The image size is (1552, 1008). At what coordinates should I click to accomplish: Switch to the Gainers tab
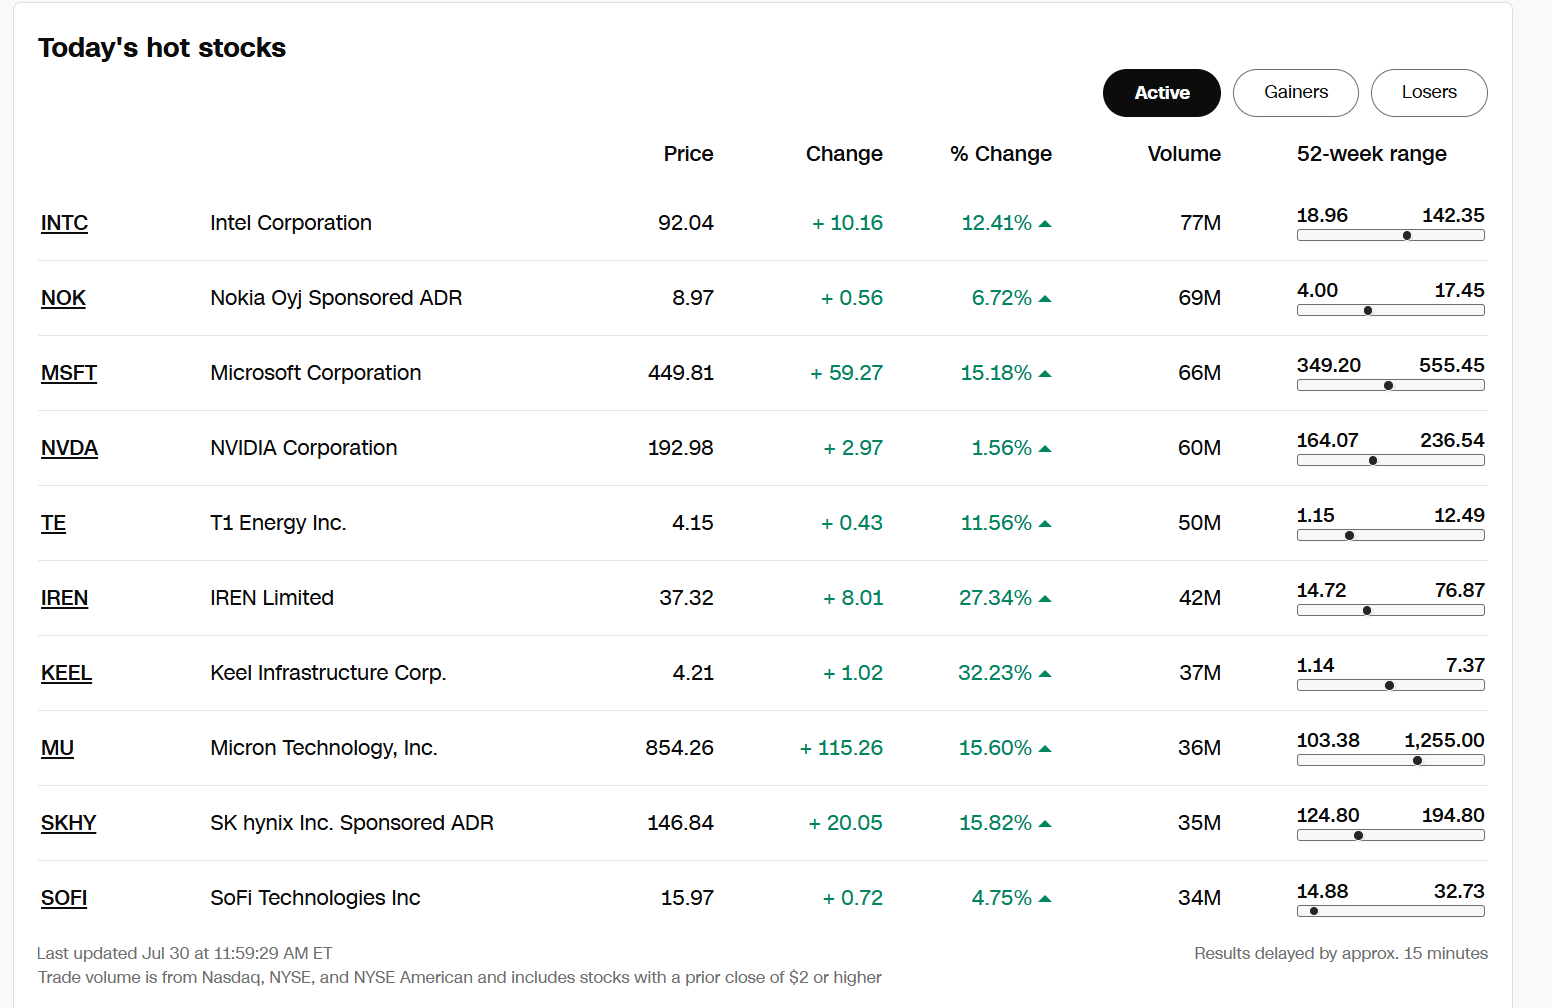(x=1296, y=93)
